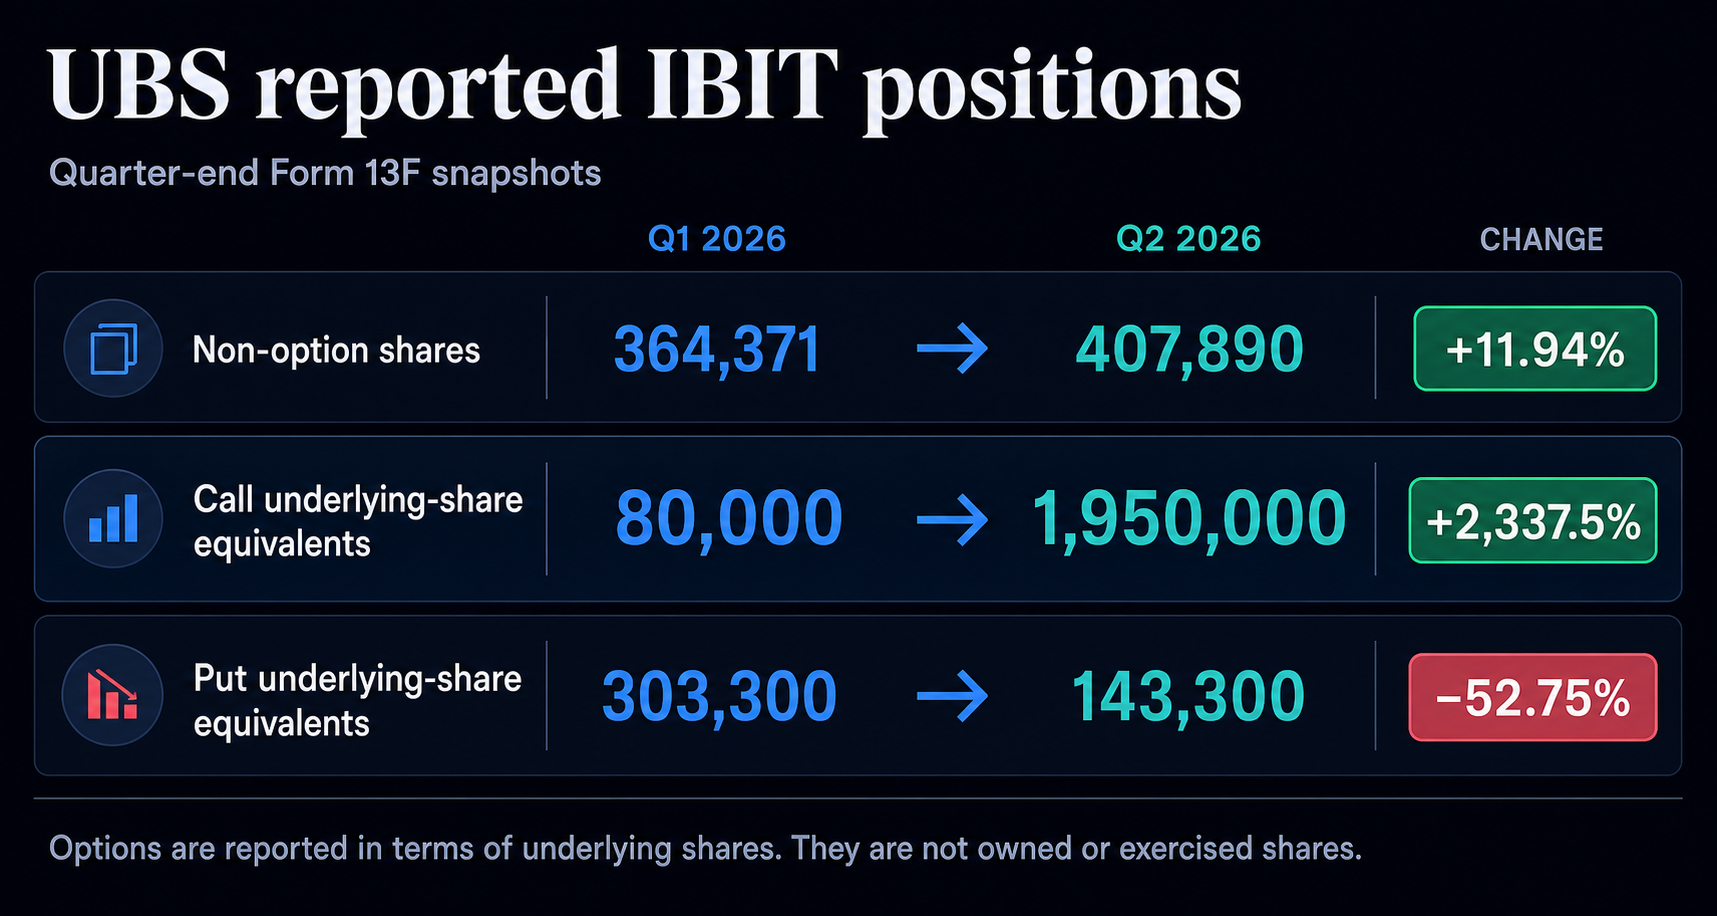Click the arrow in Non-option shares row
1717x916 pixels.
(x=952, y=349)
